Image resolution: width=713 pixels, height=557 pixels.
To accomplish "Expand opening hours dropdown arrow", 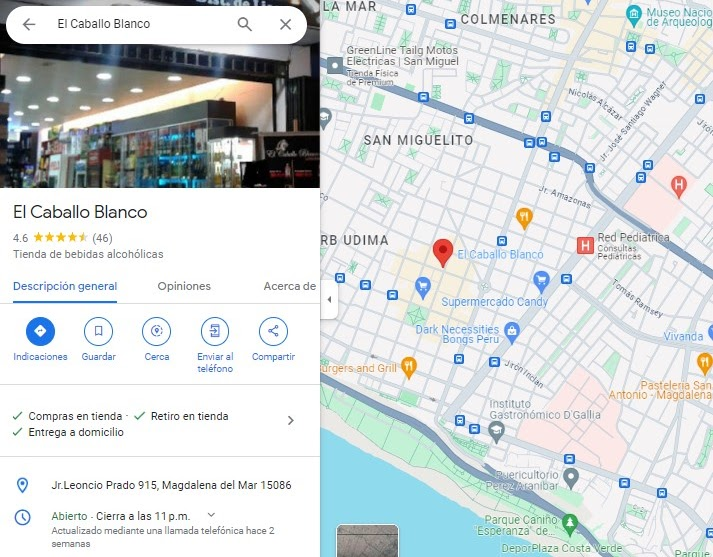I will [x=211, y=515].
